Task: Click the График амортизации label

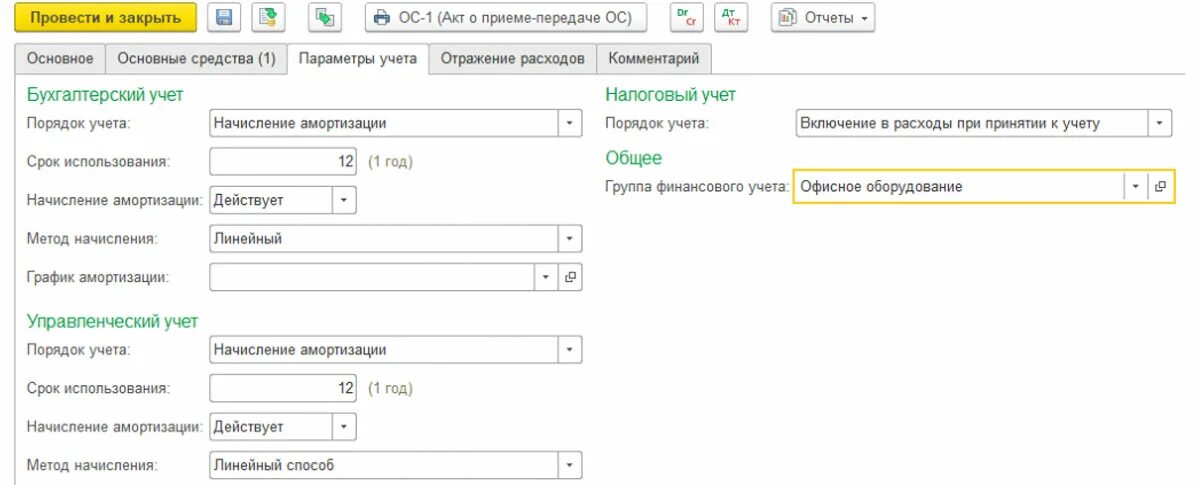Action: 97,277
